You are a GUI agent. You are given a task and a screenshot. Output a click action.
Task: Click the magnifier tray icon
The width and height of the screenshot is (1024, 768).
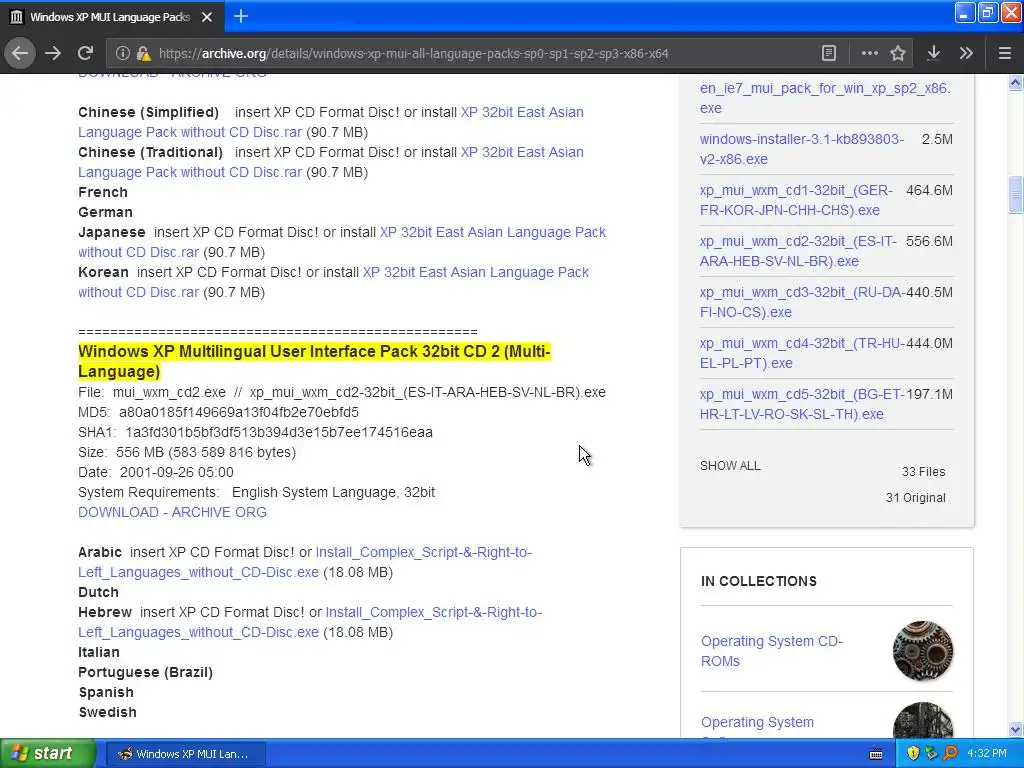pyautogui.click(x=950, y=753)
